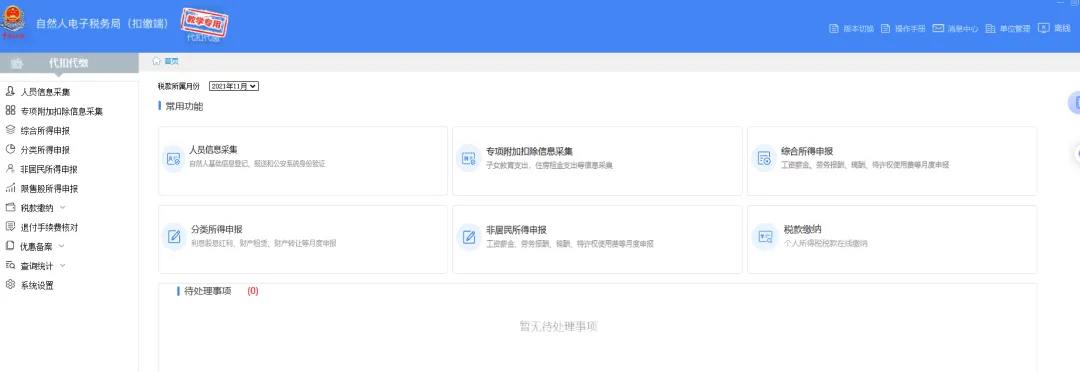Image resolution: width=1080 pixels, height=372 pixels.
Task: Expand the 税款缴纳 sidebar chevron
Action: click(63, 207)
